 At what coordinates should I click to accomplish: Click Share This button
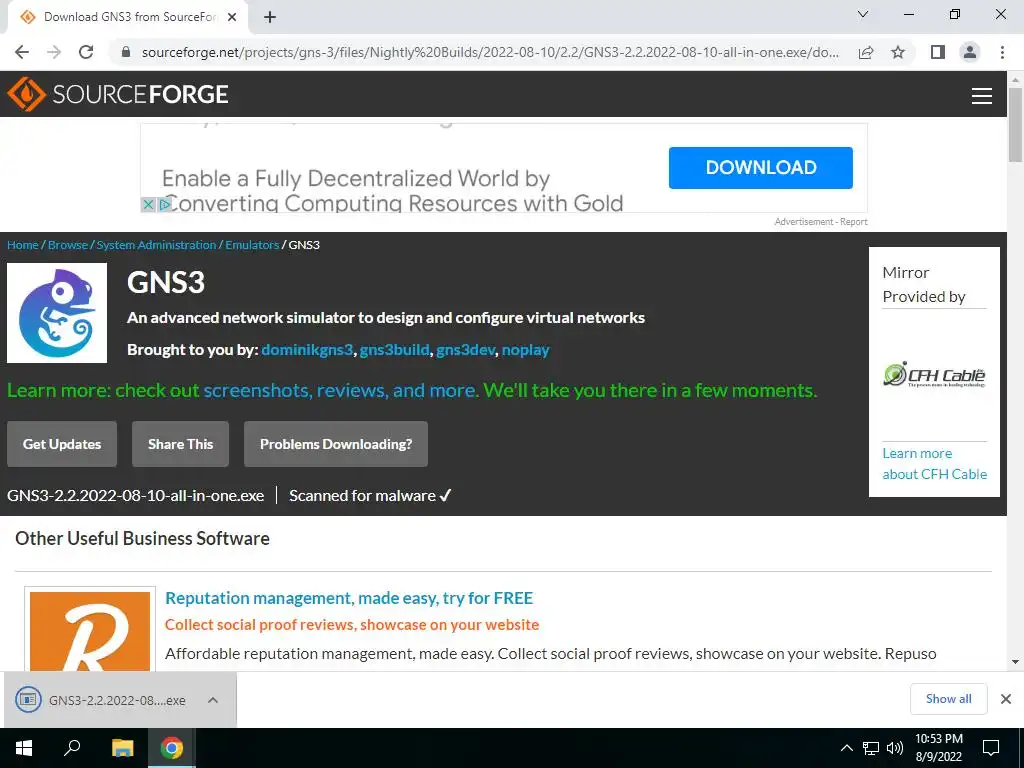coord(180,444)
